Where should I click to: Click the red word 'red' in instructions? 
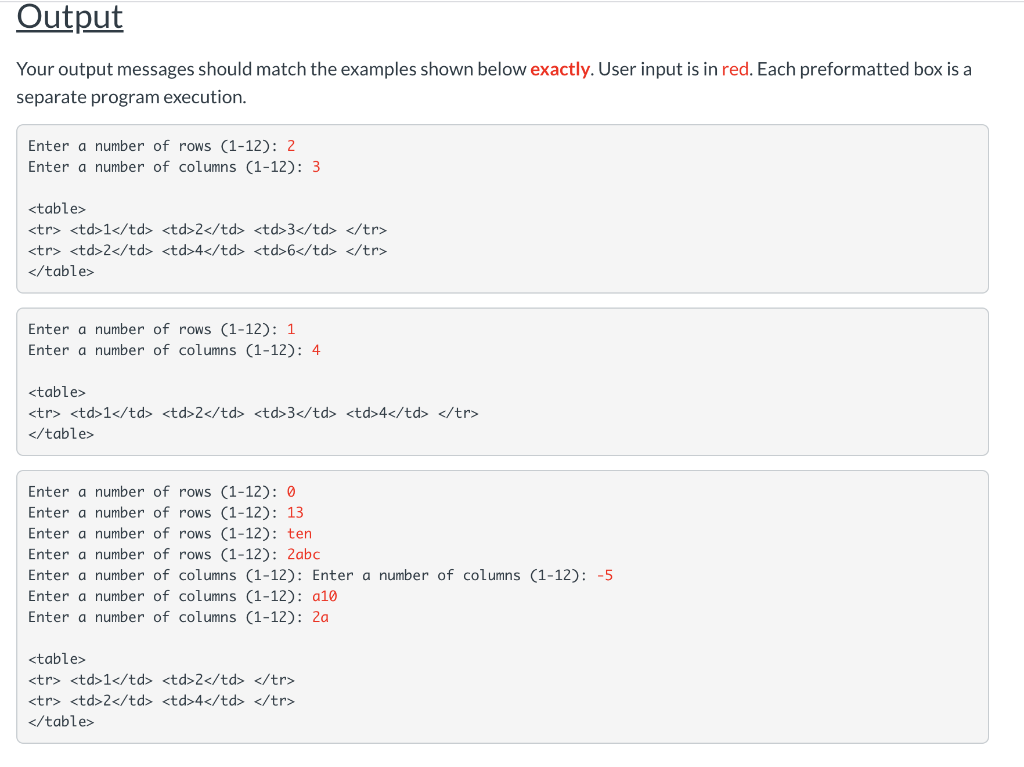[x=735, y=69]
